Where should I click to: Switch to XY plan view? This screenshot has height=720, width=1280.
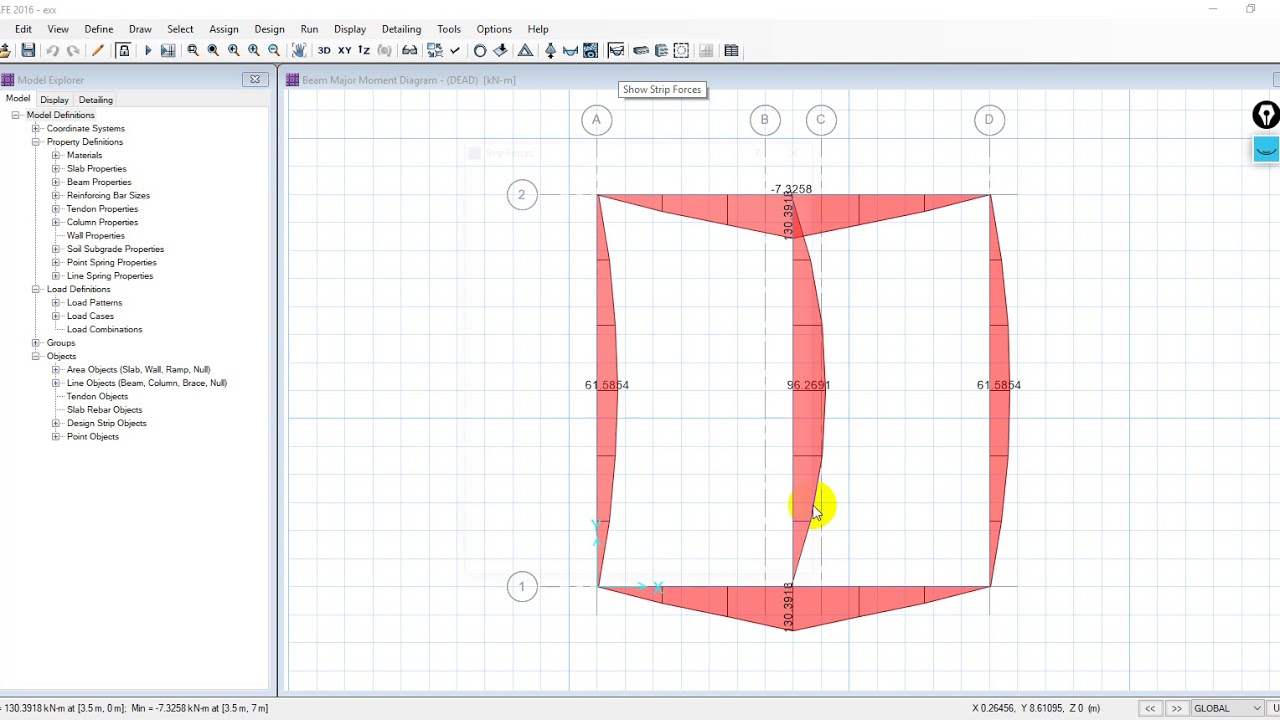pyautogui.click(x=344, y=51)
